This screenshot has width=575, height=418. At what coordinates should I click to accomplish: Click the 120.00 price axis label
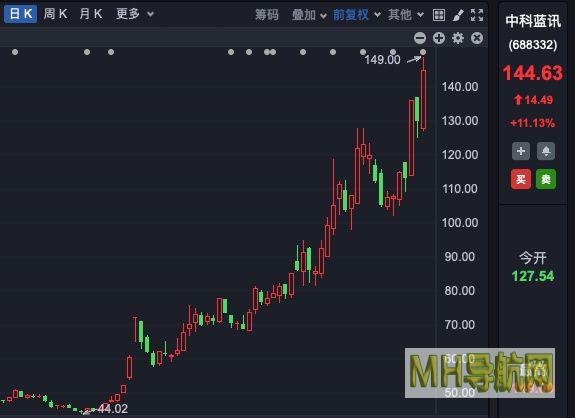click(460, 154)
